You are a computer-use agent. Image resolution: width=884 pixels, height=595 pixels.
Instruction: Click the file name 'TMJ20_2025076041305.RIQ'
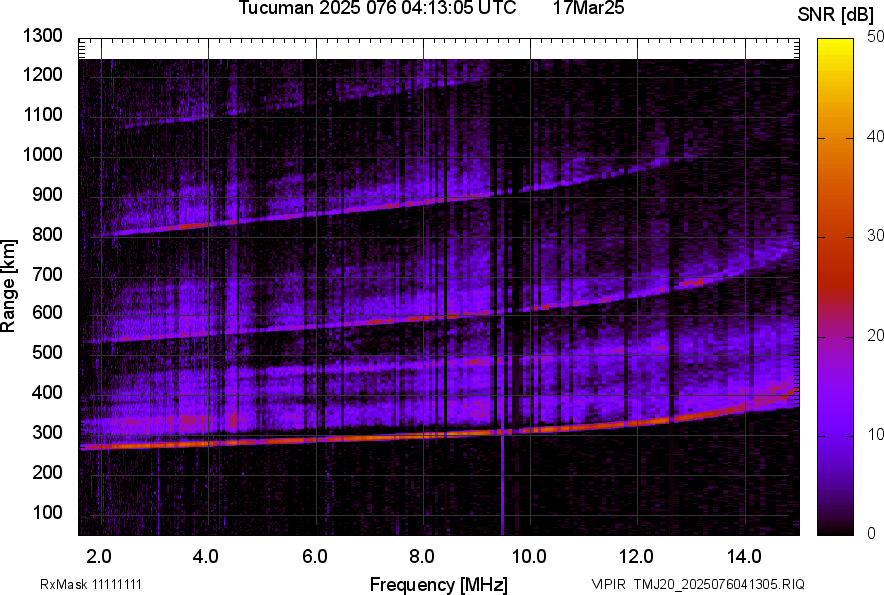click(x=719, y=584)
